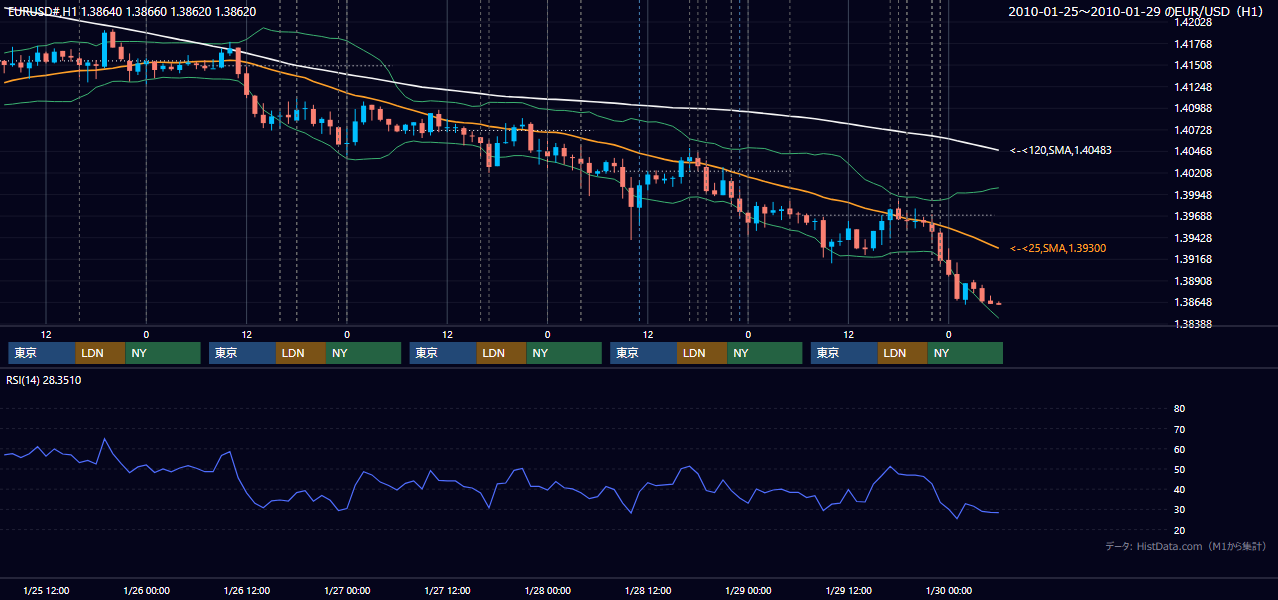Image resolution: width=1278 pixels, height=600 pixels.
Task: Click the NY session block above 1/30 00:00
Action: [965, 353]
